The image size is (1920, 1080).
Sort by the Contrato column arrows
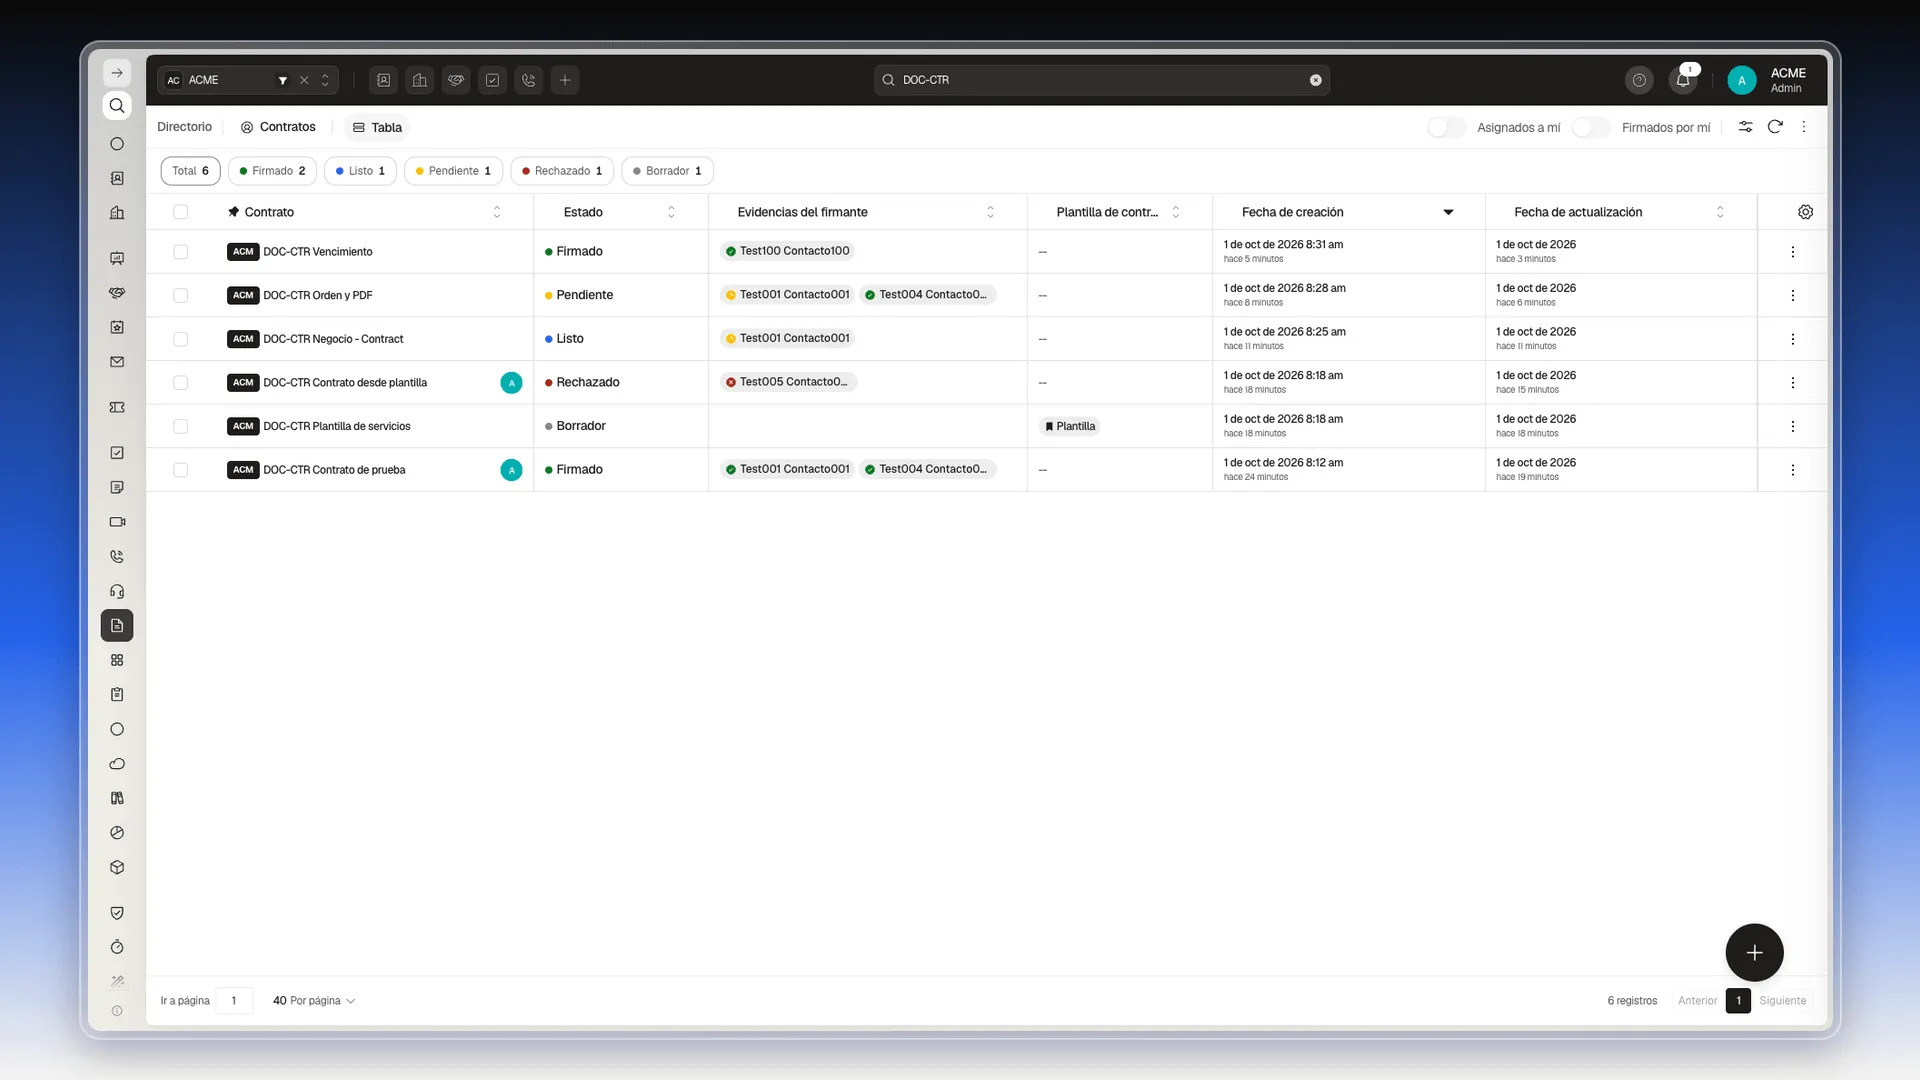pos(497,212)
